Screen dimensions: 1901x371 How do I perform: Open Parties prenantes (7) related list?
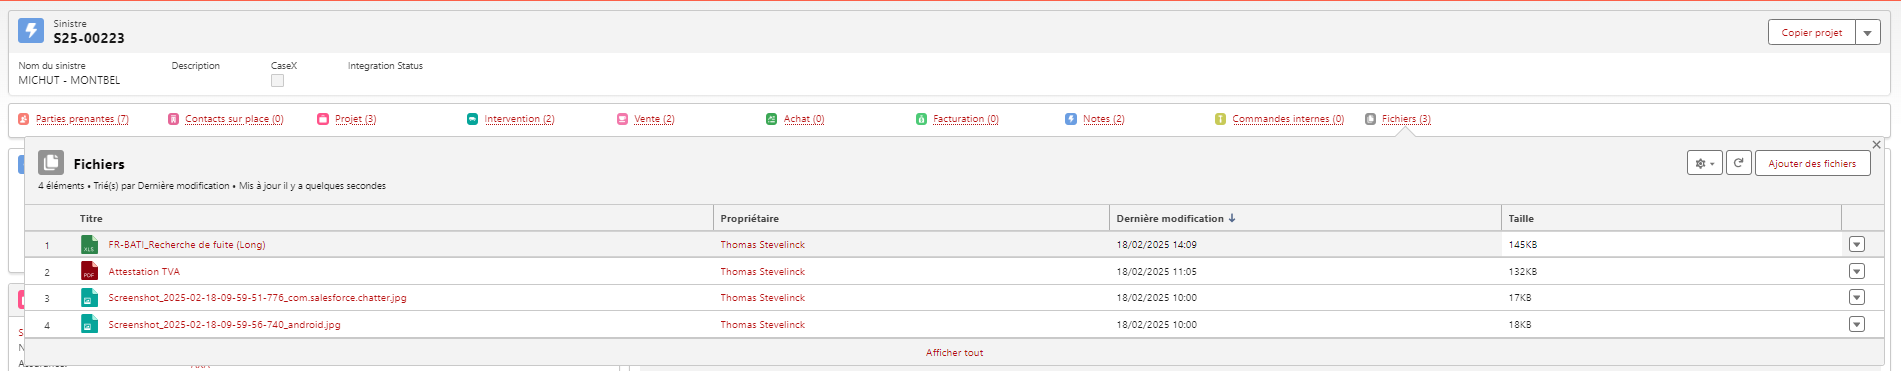(x=82, y=119)
